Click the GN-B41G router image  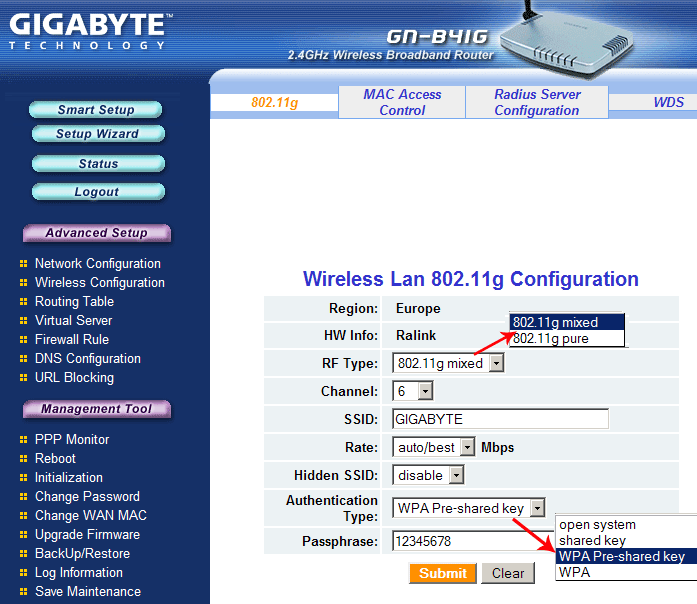(567, 43)
